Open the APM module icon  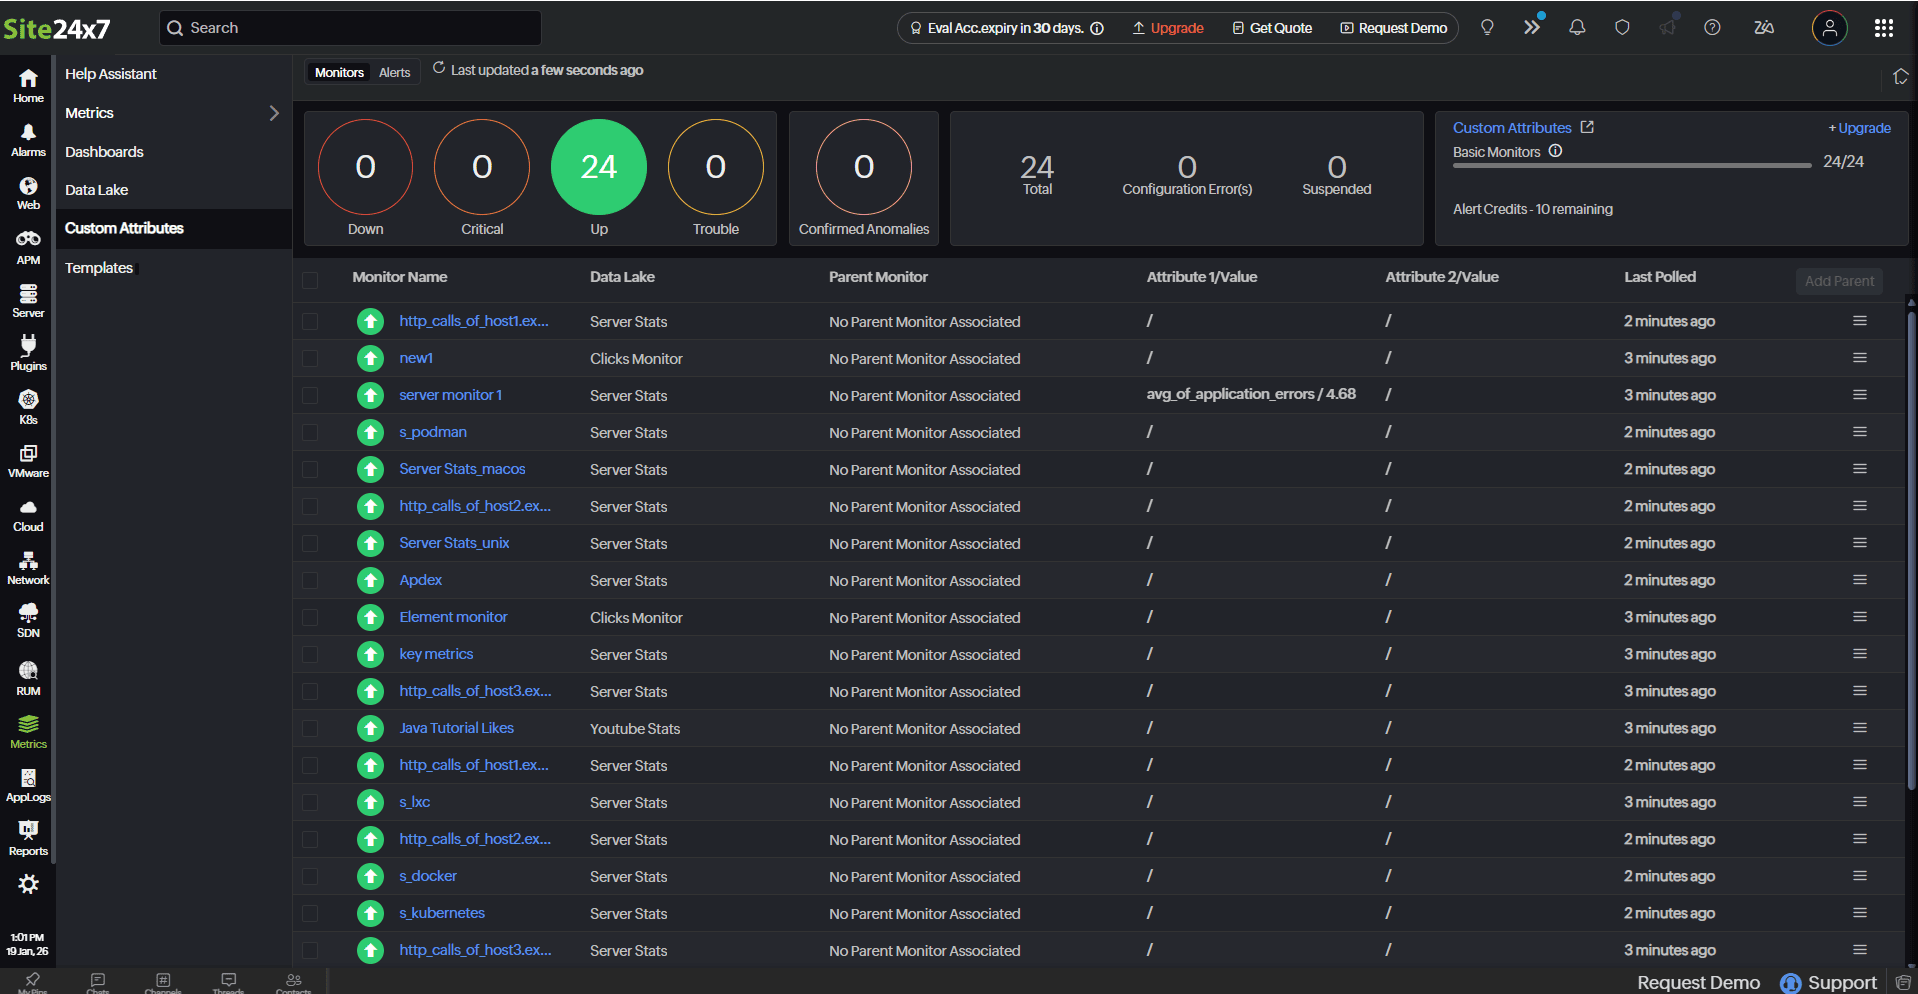point(28,246)
